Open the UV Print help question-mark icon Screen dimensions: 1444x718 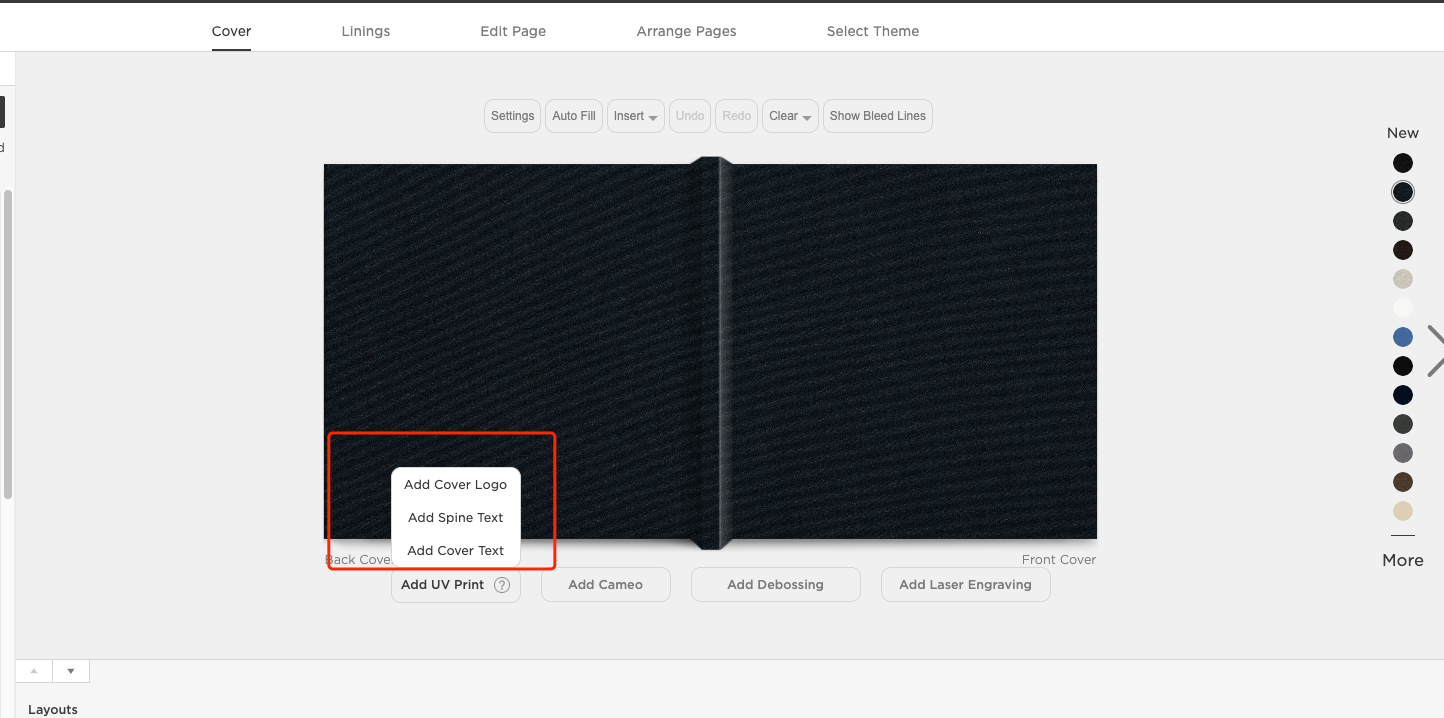tap(502, 585)
